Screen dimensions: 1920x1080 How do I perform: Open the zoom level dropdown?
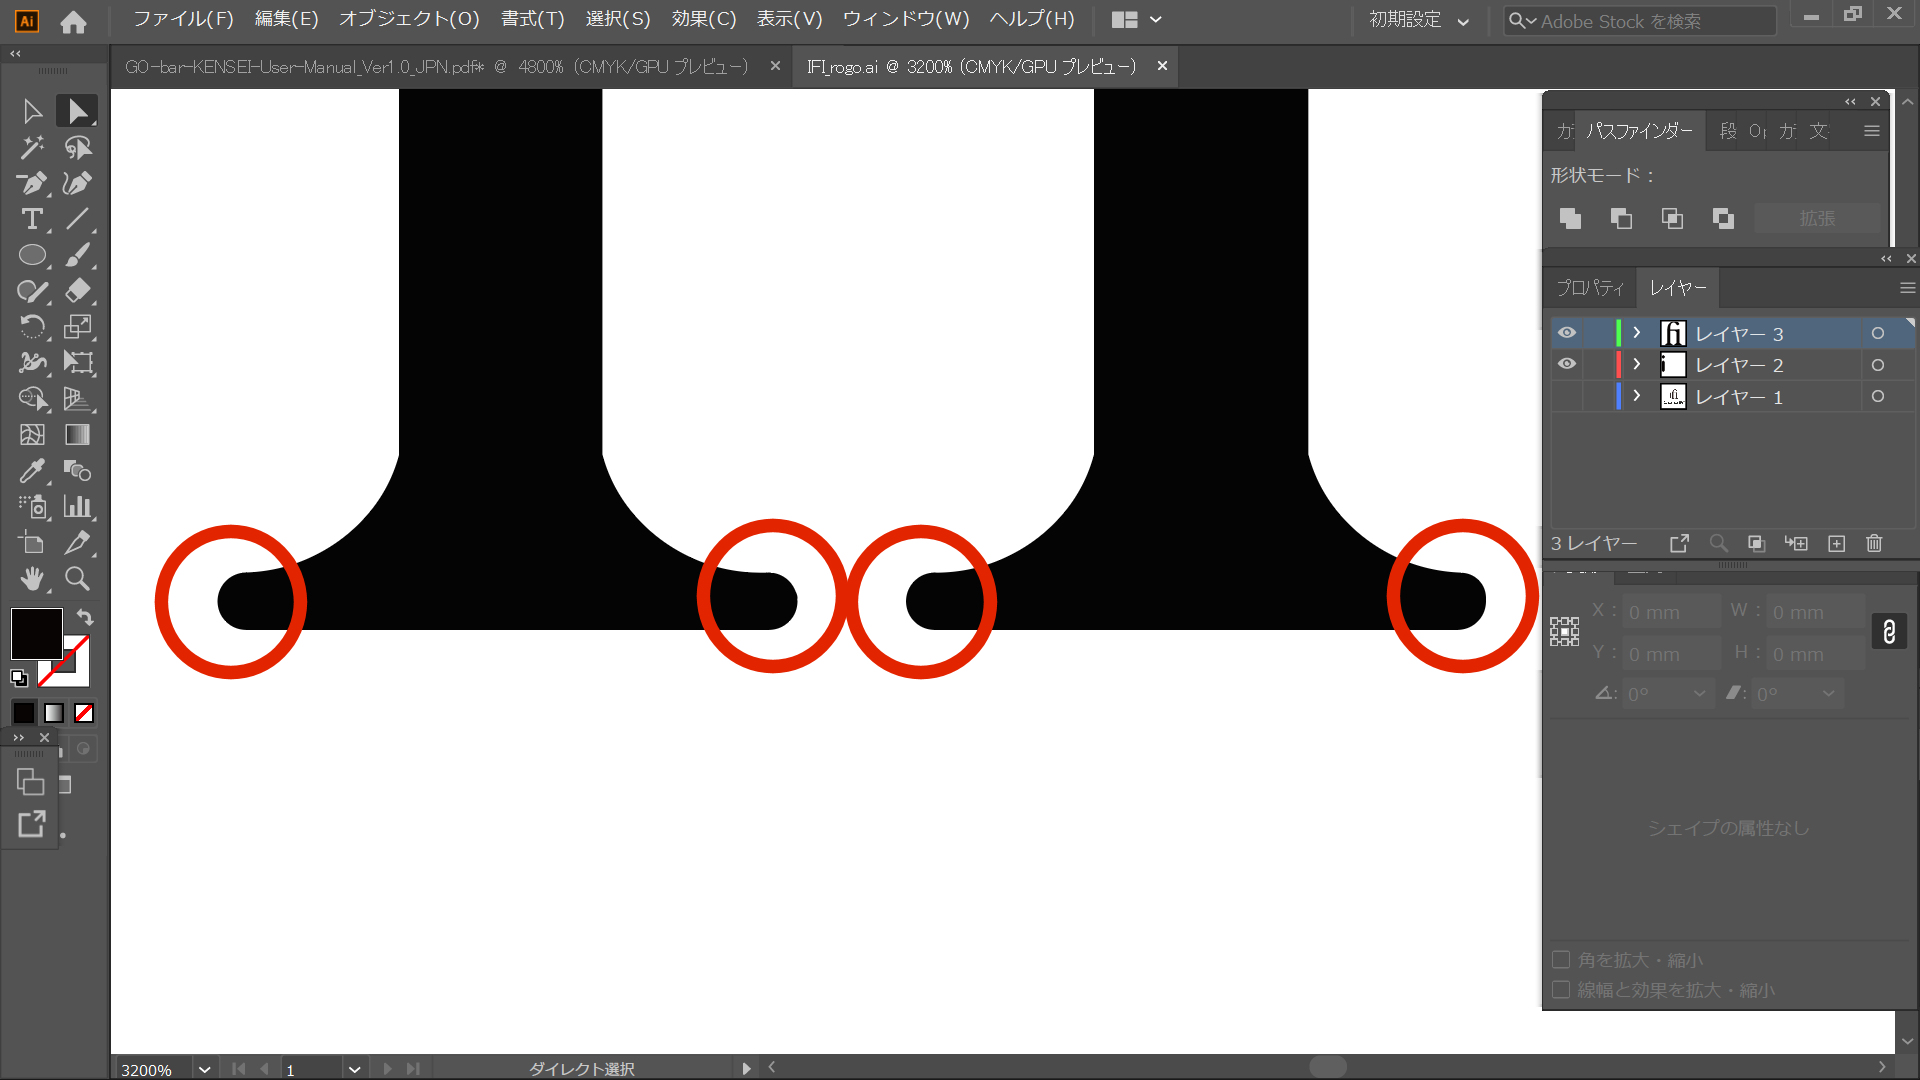pos(204,1069)
